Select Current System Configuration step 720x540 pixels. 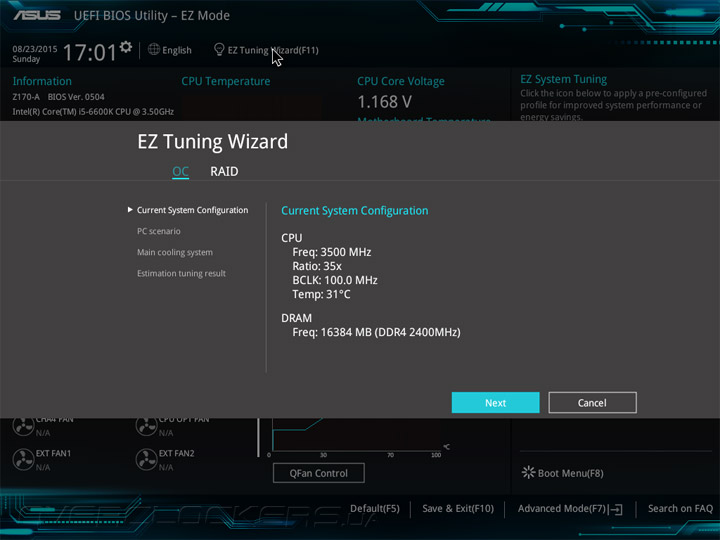pos(192,210)
